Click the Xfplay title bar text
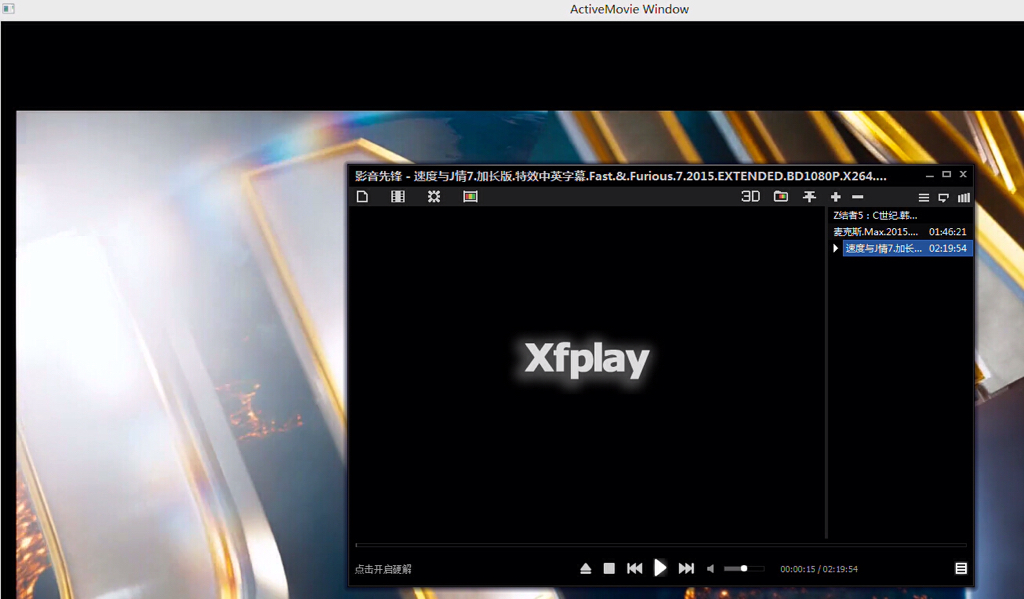This screenshot has height=599, width=1024. coord(620,176)
